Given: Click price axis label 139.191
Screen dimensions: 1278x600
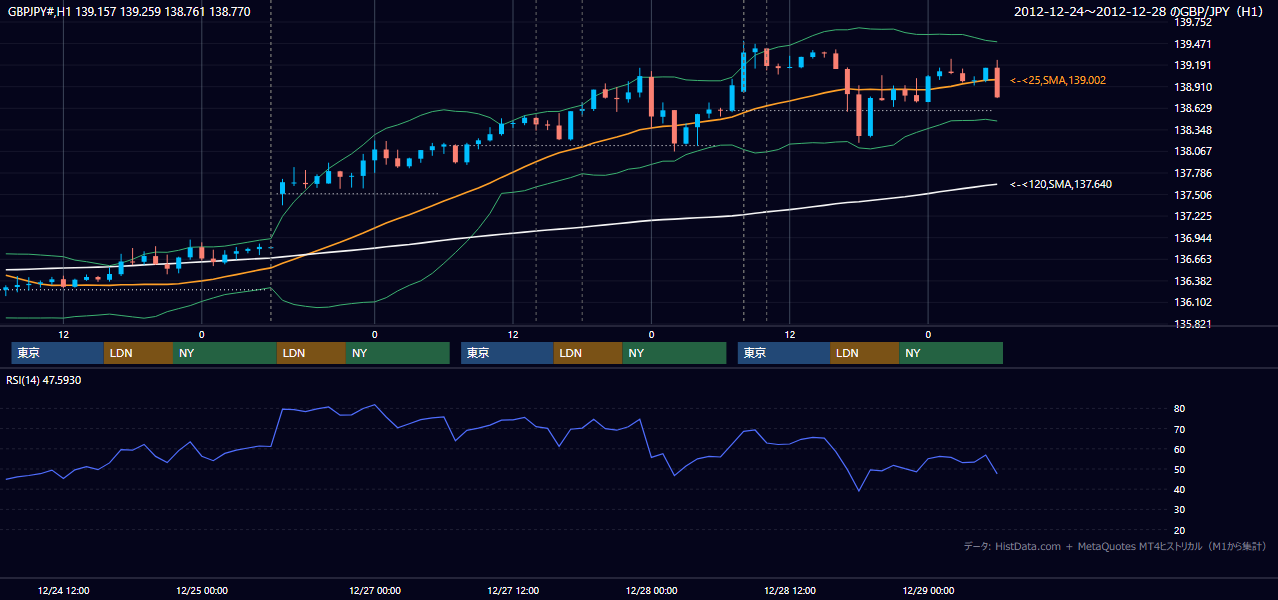Looking at the screenshot, I should [1193, 65].
